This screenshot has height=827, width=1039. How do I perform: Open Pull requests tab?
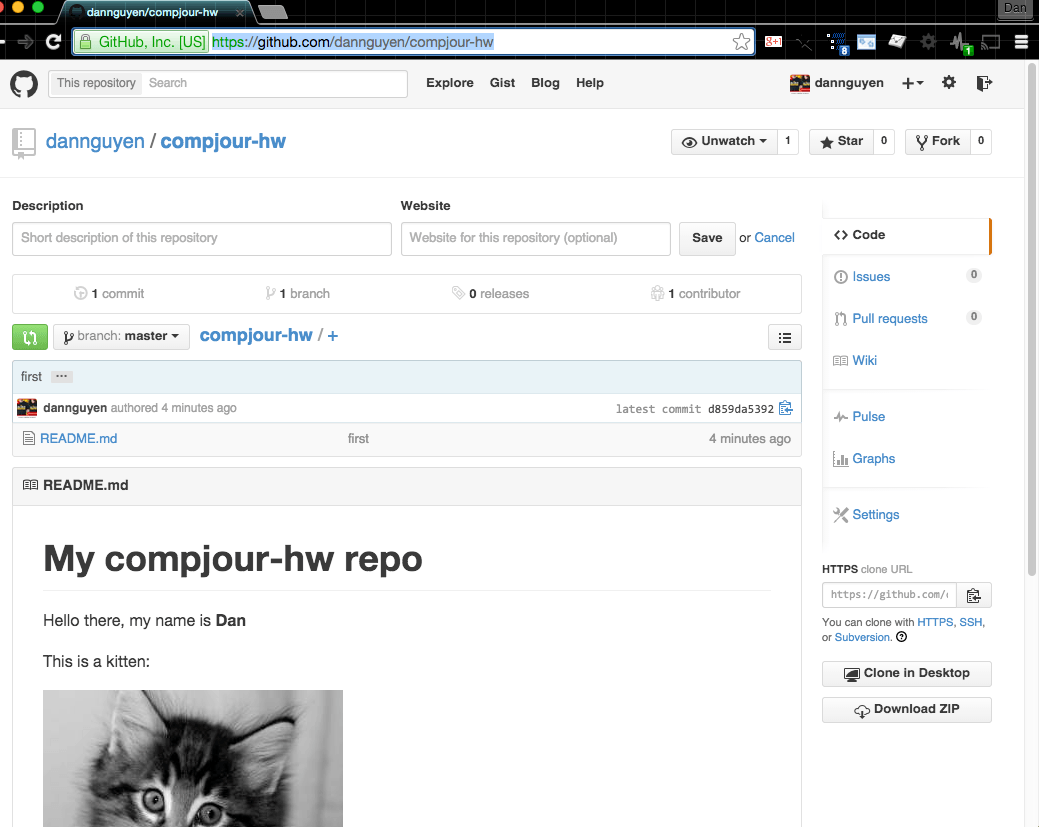click(889, 319)
